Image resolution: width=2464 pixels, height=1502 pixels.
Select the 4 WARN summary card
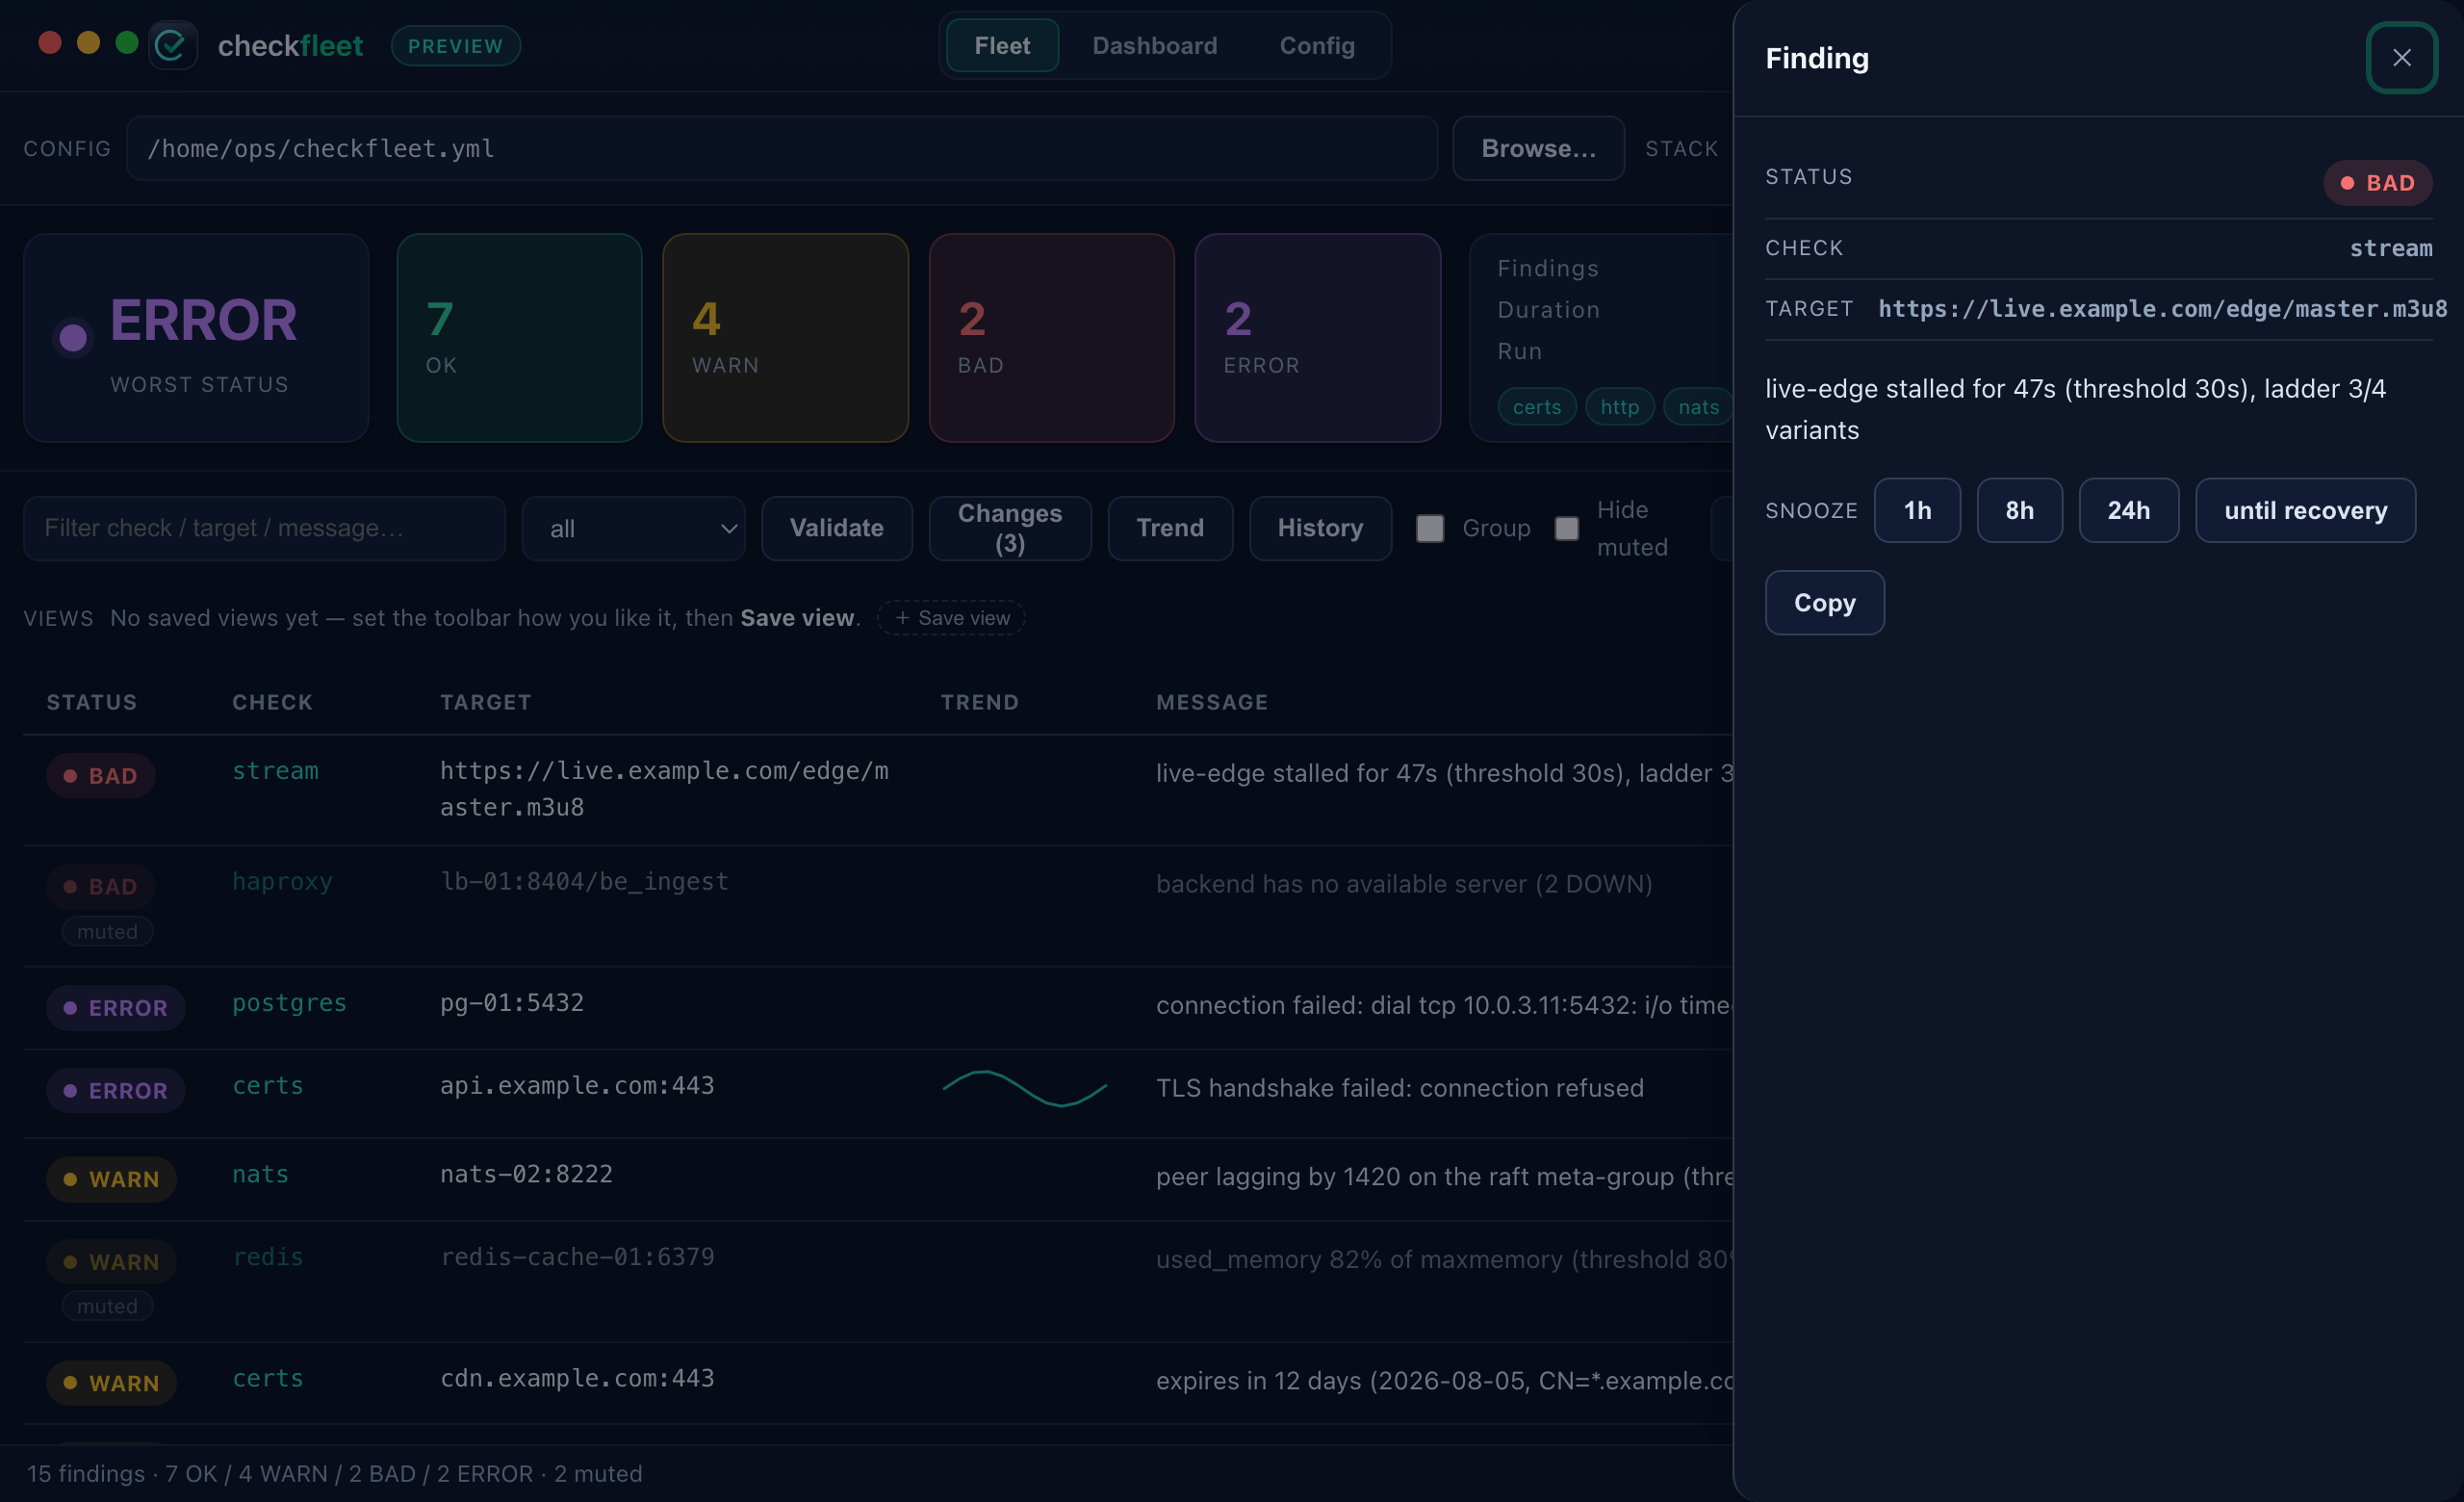click(785, 338)
